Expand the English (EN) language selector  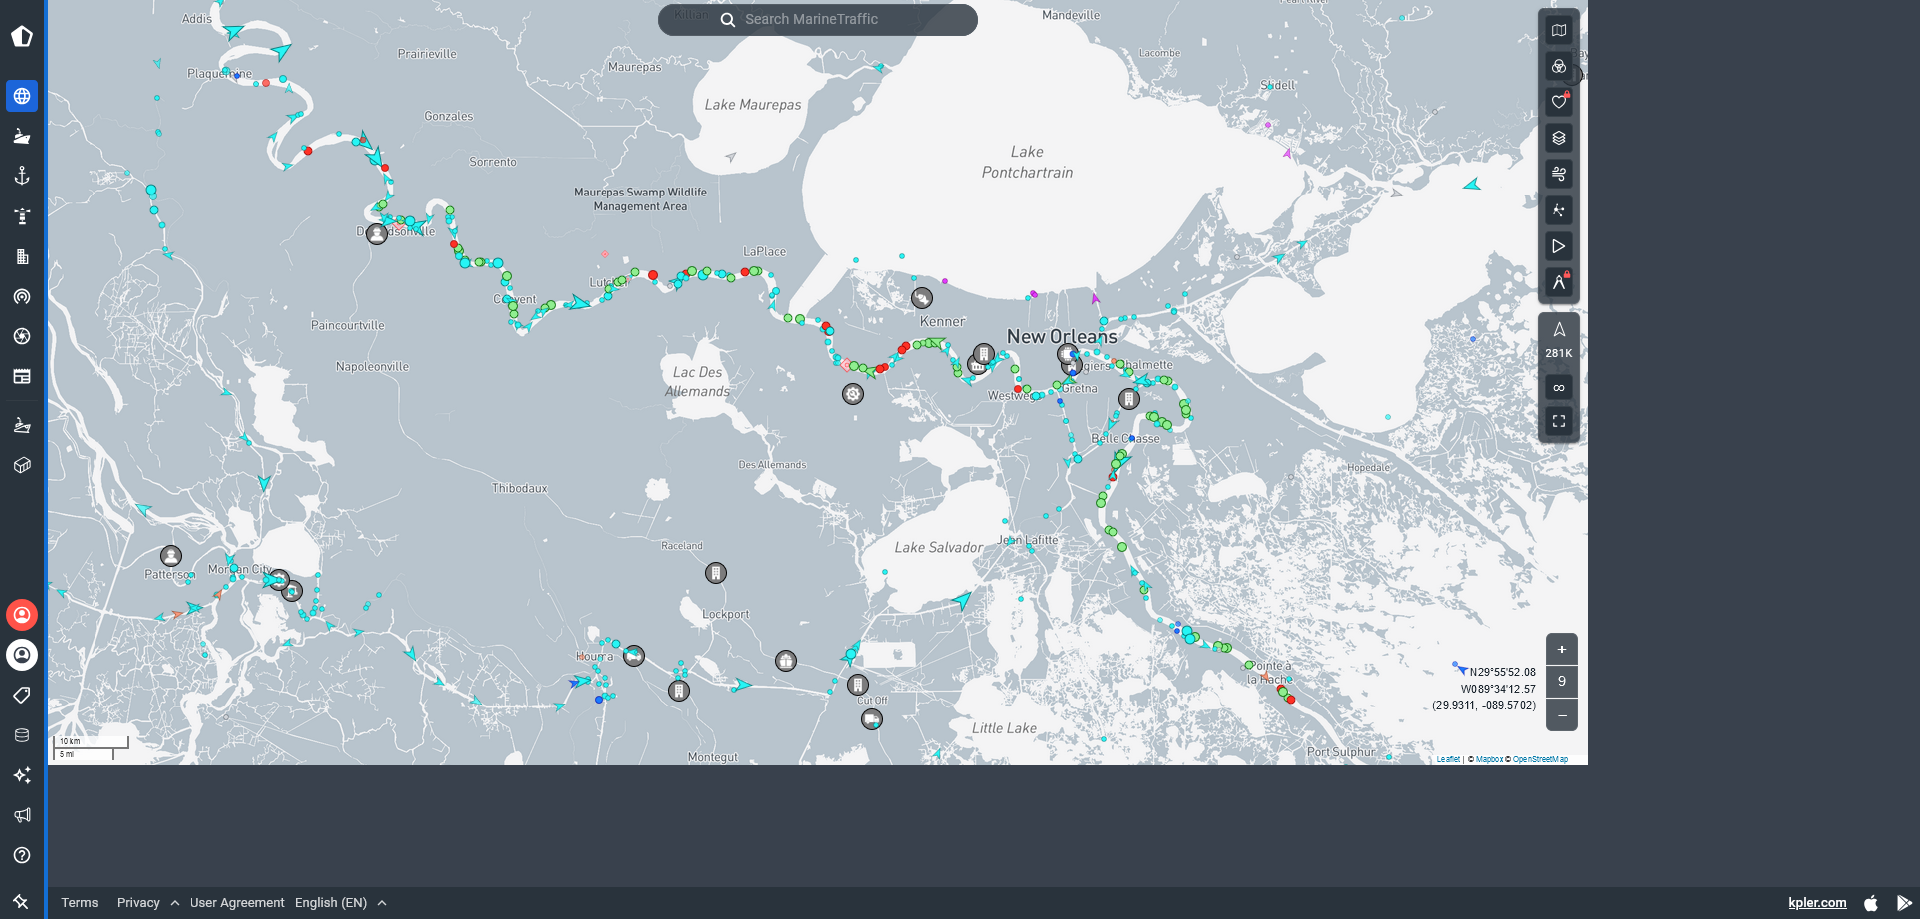[x=340, y=902]
